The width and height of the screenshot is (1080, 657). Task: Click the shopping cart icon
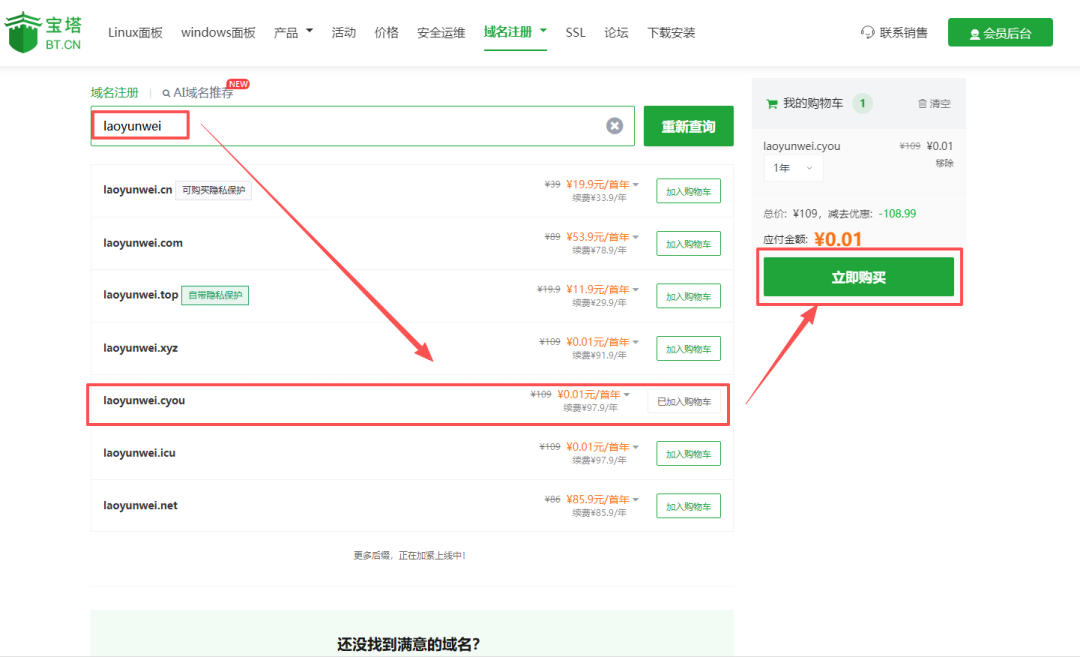click(771, 103)
